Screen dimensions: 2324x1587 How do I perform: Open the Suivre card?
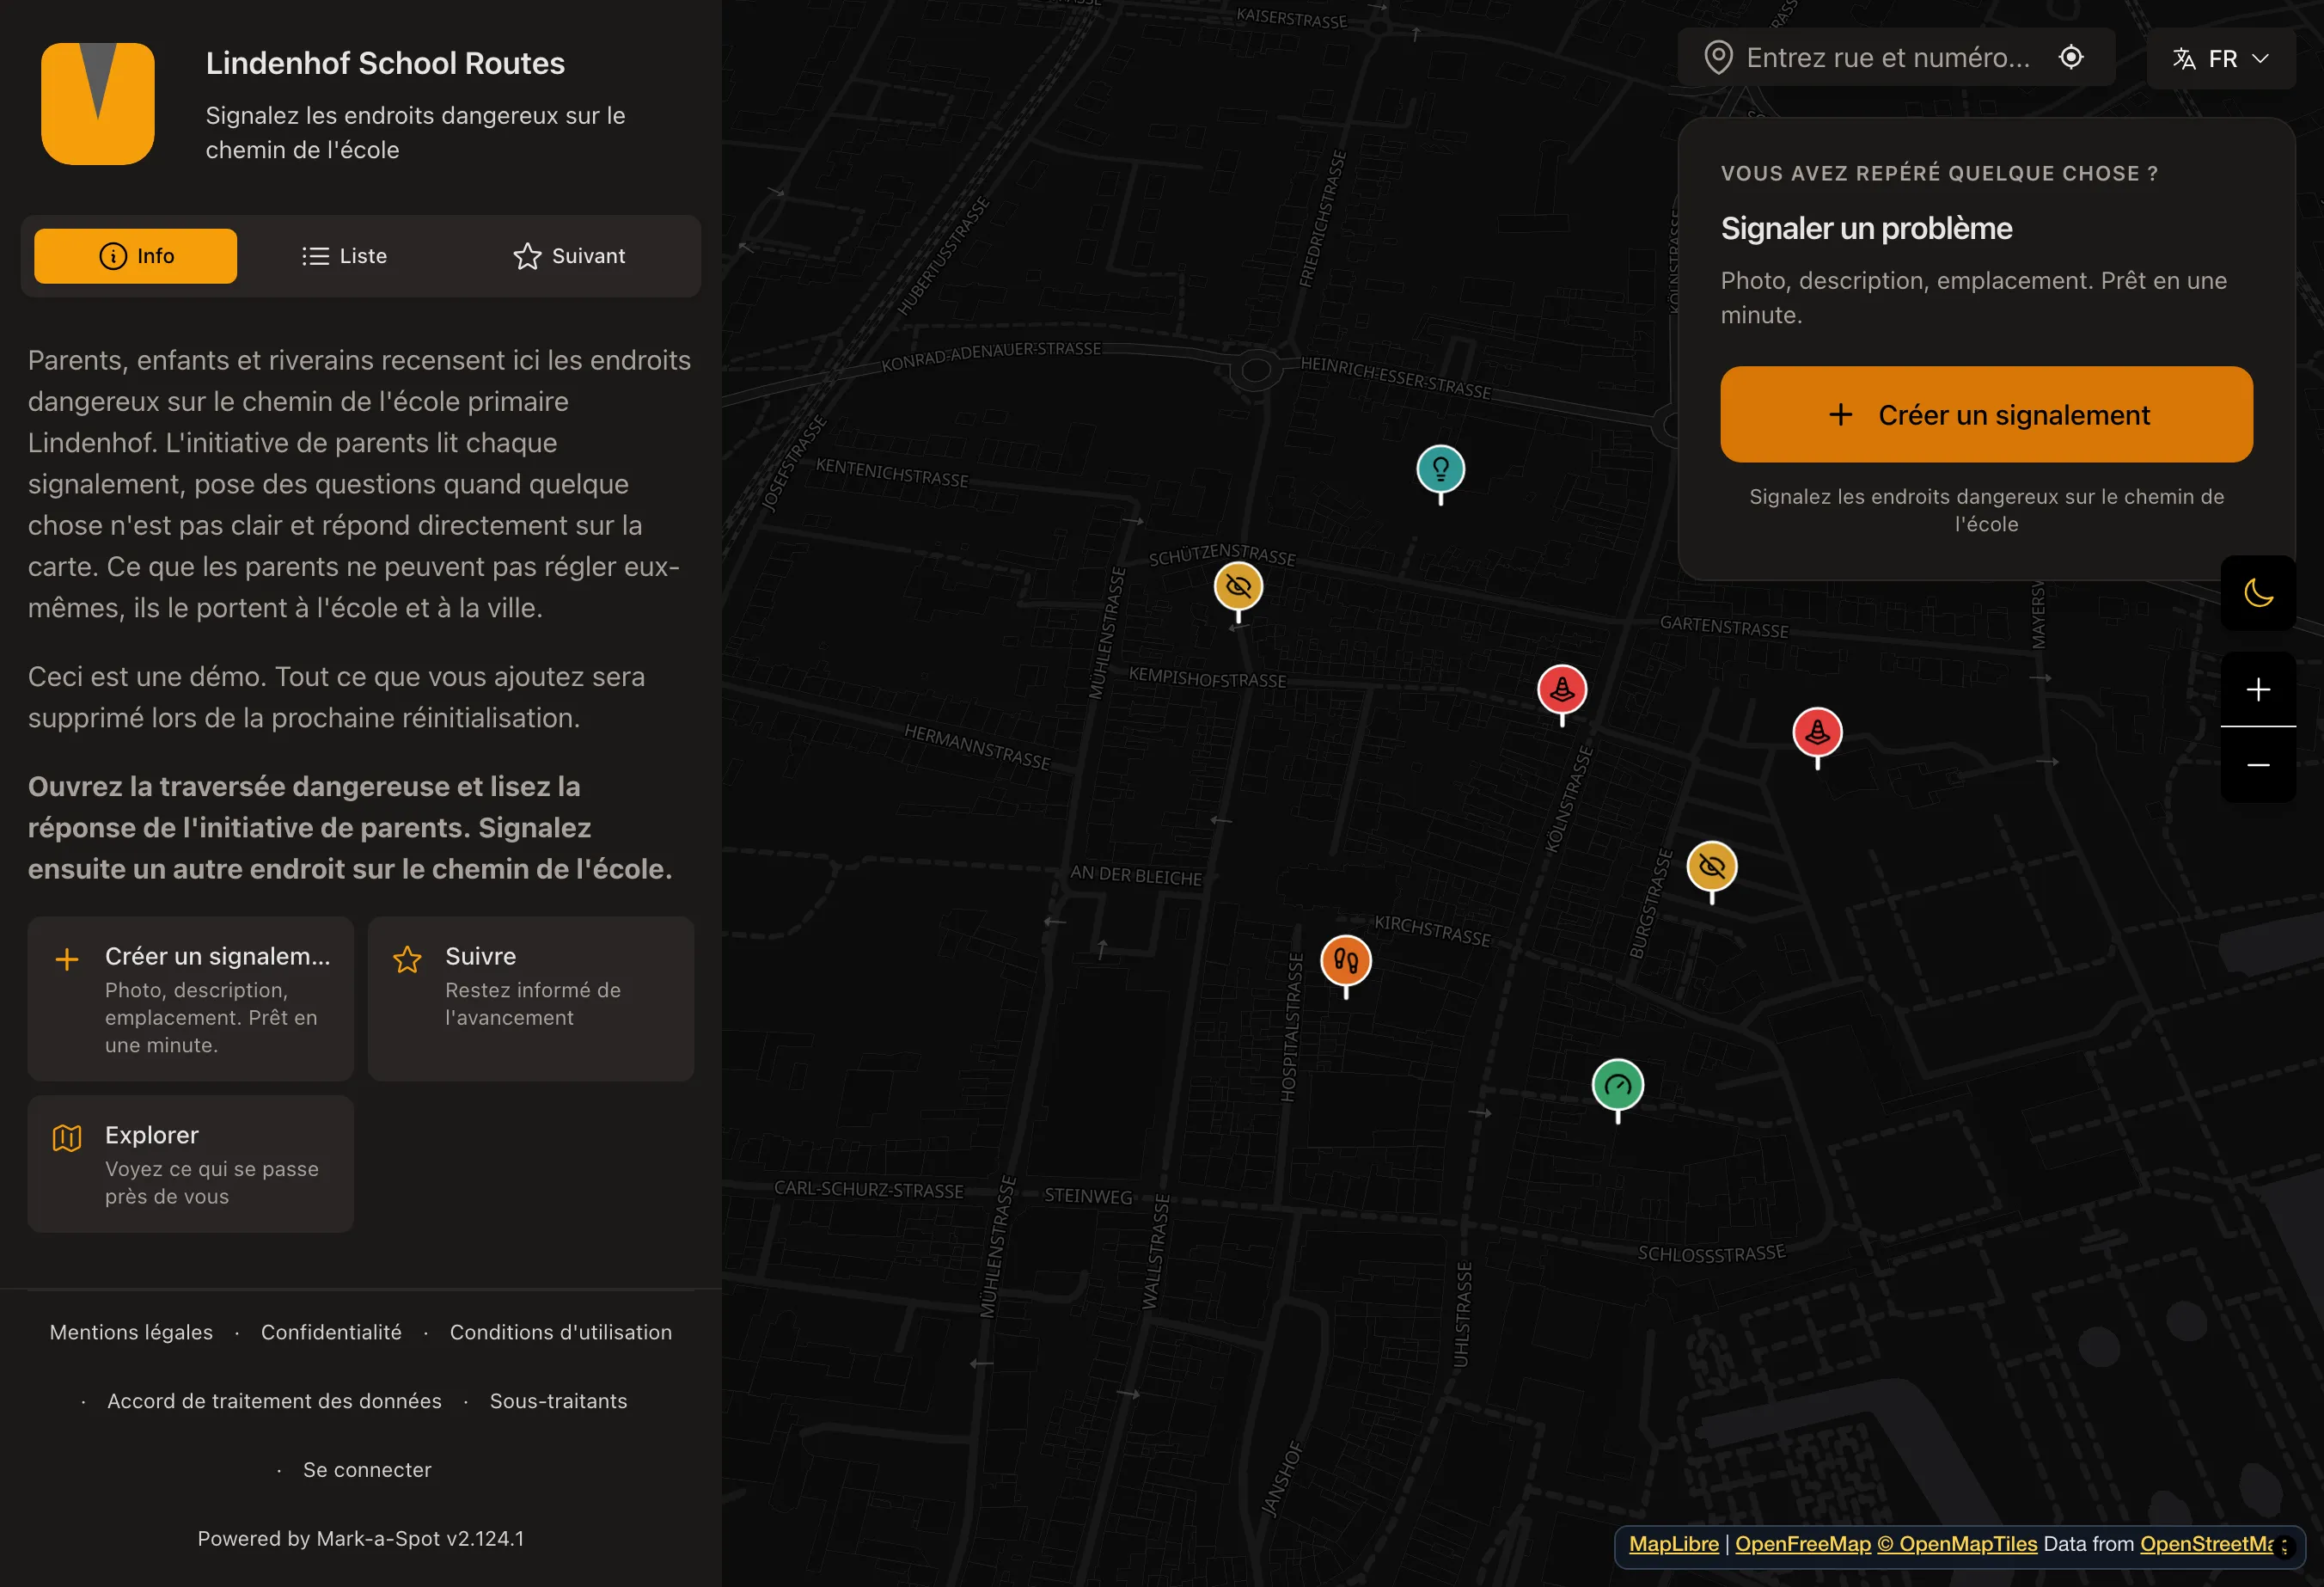tap(531, 999)
